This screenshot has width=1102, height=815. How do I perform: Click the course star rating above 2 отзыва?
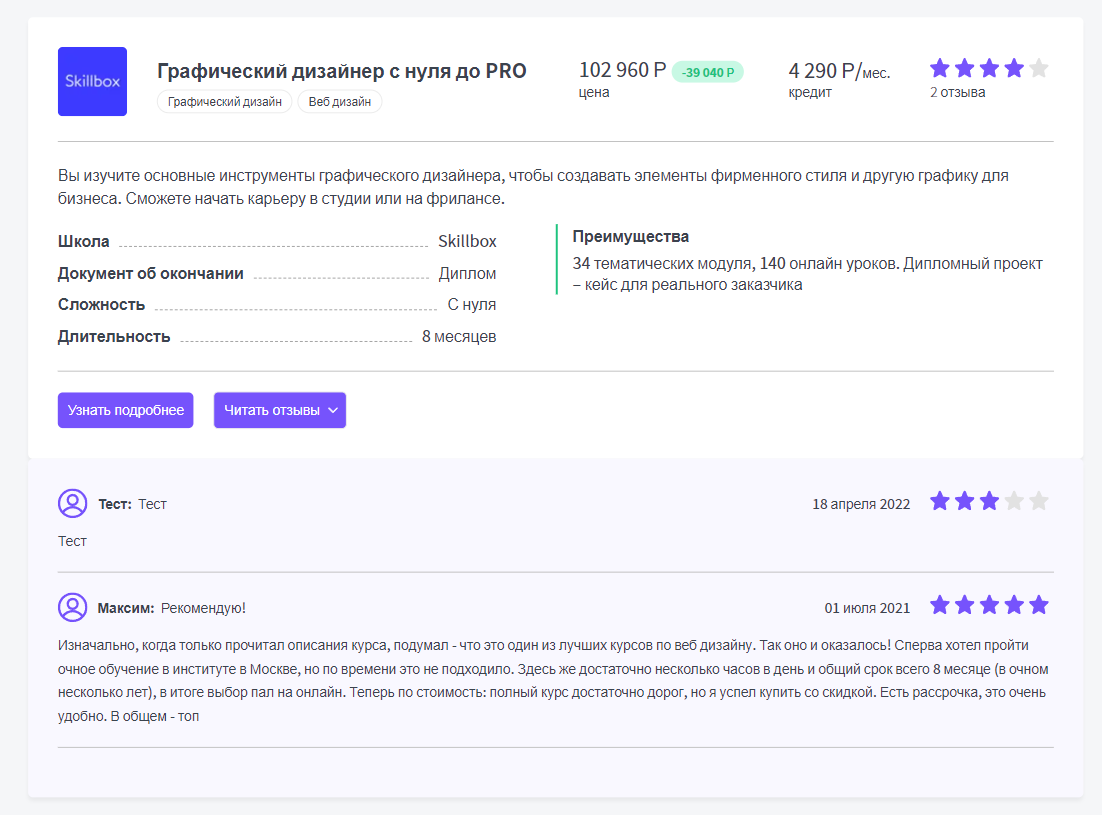[989, 68]
